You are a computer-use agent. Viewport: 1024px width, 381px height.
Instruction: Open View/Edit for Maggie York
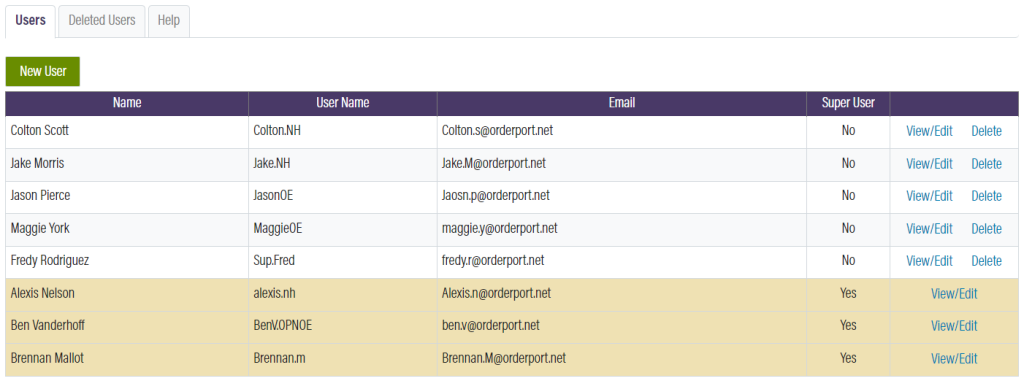929,229
